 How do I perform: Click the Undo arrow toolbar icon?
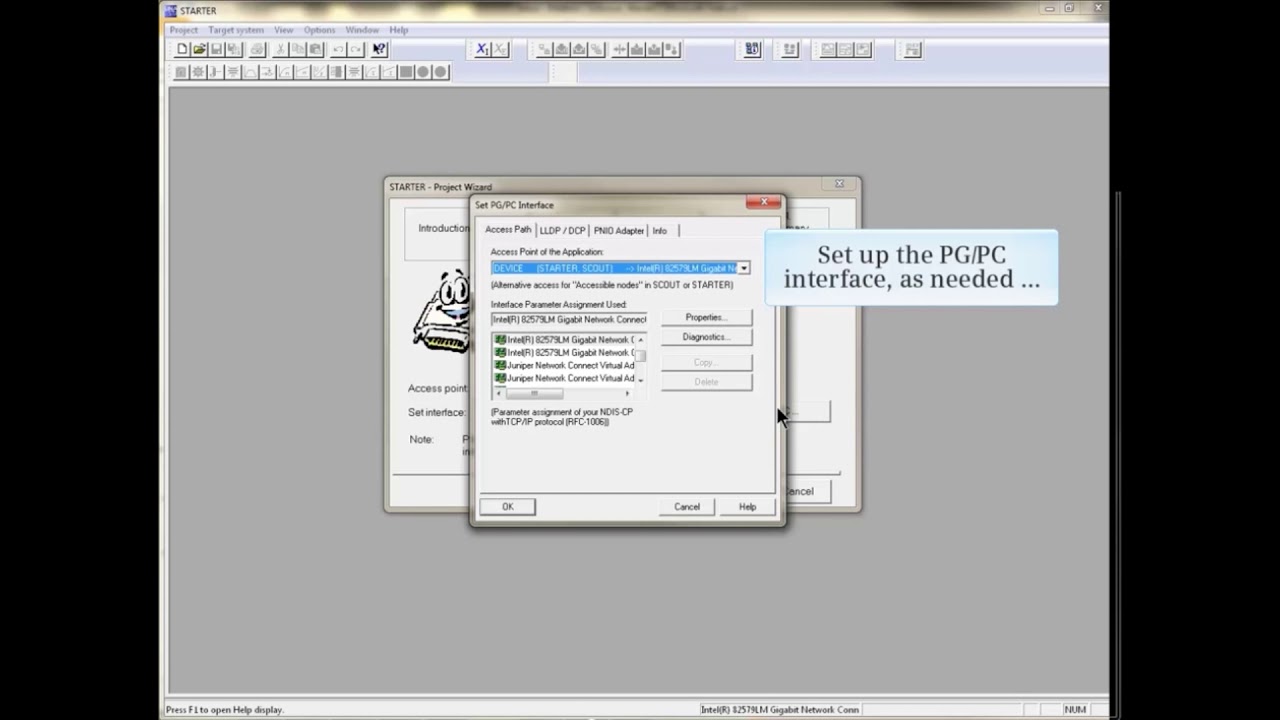[338, 49]
